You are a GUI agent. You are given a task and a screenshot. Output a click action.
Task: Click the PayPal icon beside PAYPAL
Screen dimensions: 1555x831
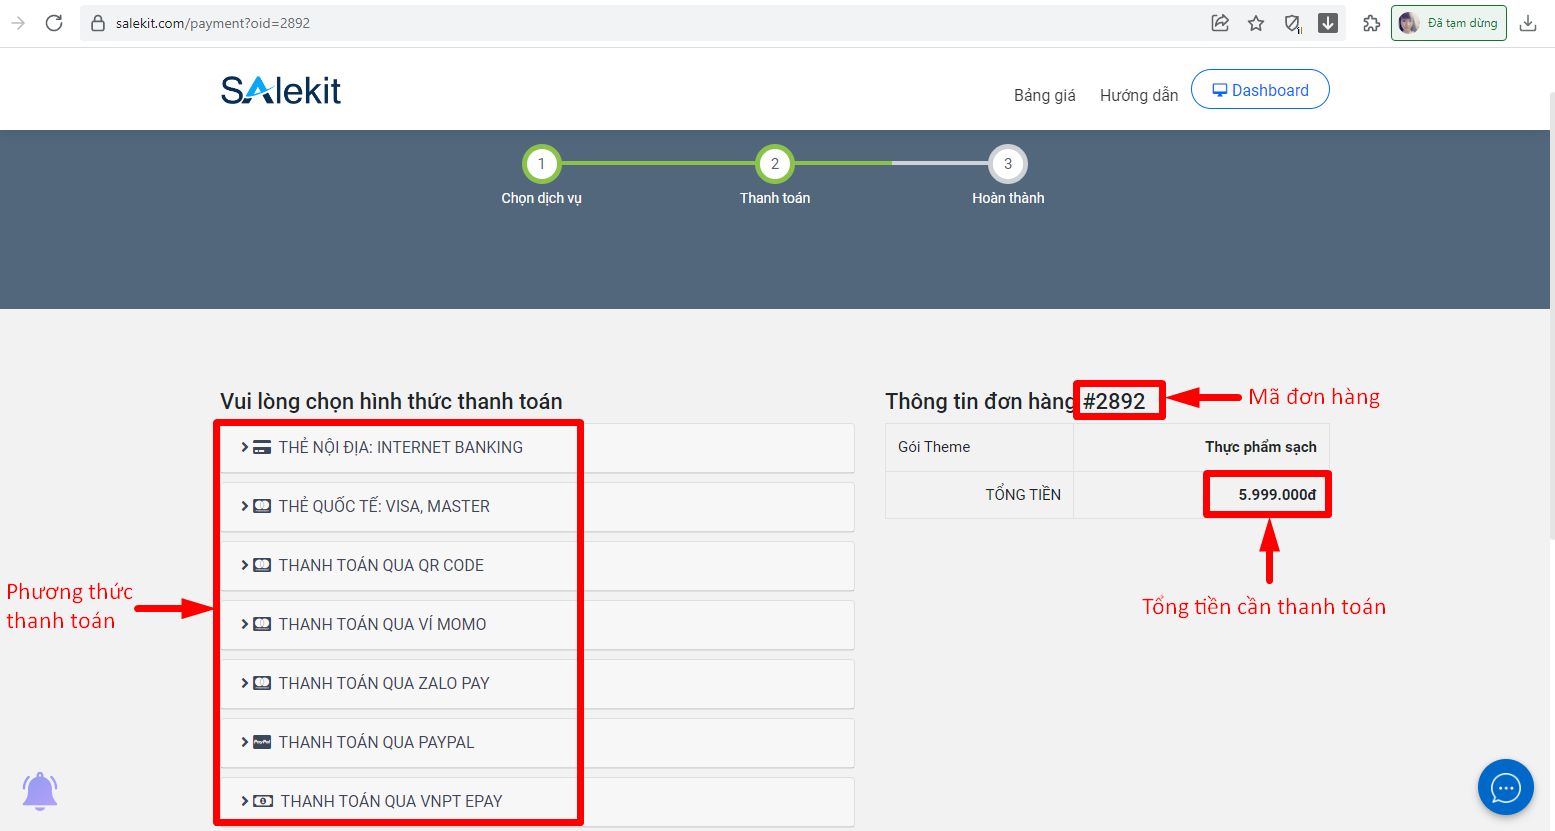[x=262, y=742]
